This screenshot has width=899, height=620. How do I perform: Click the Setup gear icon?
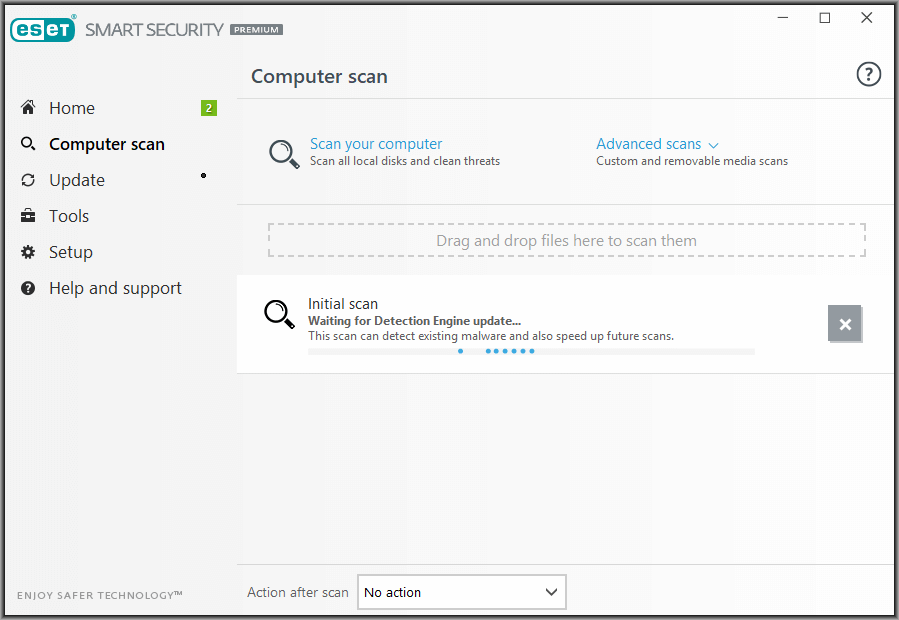pos(28,252)
